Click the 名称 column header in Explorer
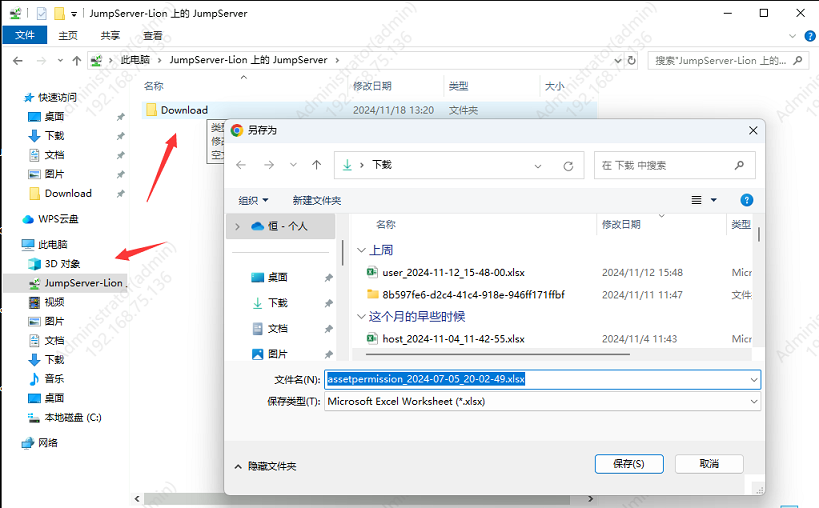Screen dimensions: 819x508 (x=154, y=86)
